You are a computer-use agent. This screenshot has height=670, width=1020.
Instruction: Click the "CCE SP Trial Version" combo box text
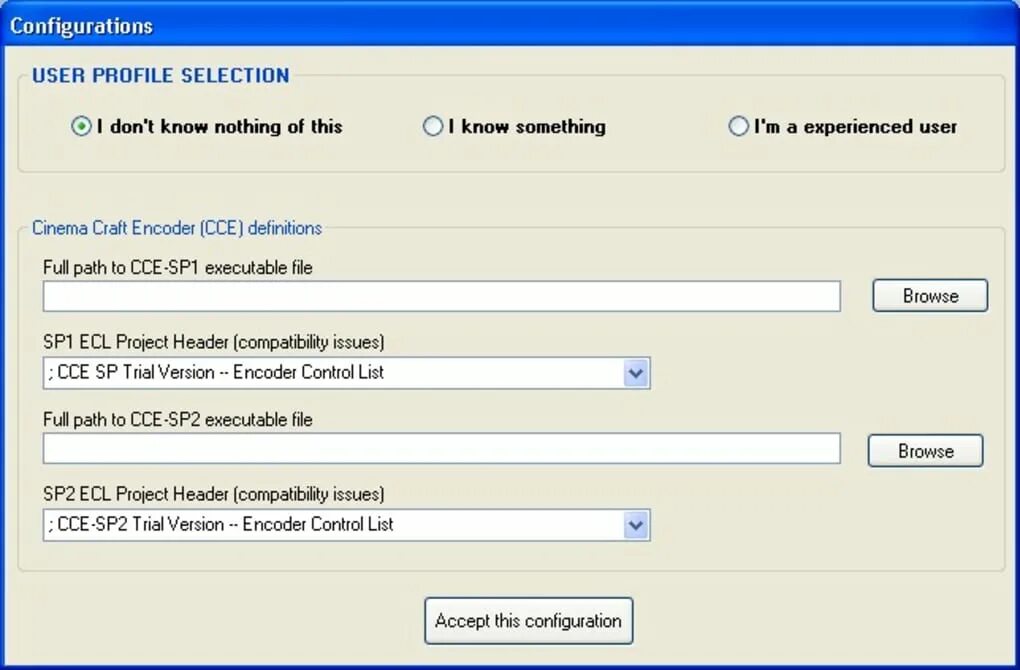216,373
